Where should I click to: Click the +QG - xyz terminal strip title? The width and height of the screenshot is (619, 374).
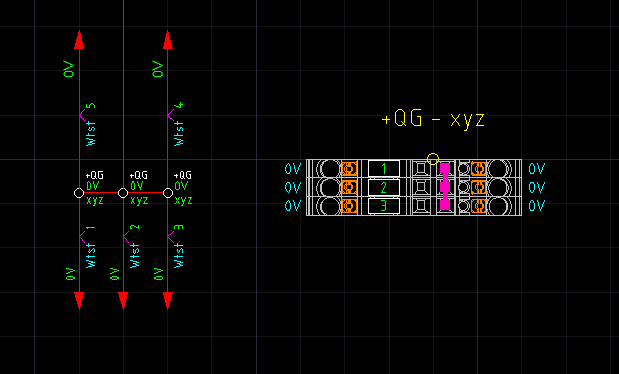433,118
